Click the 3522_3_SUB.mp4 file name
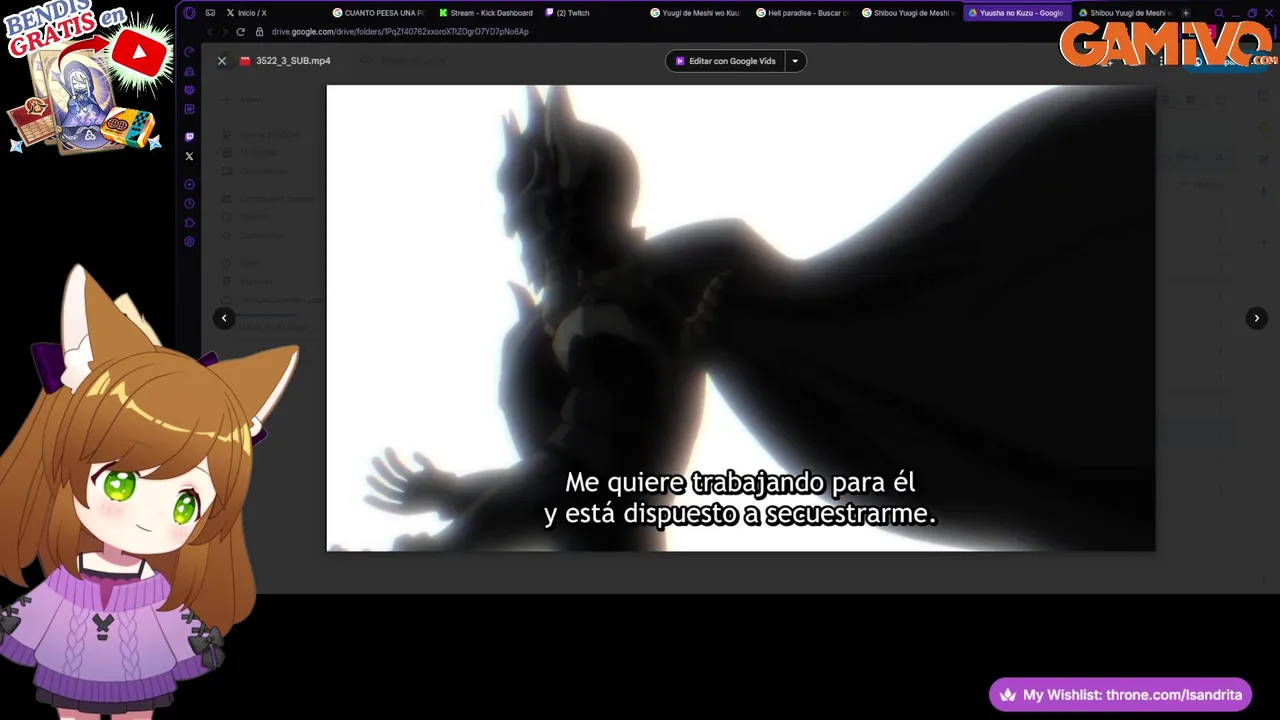The height and width of the screenshot is (720, 1280). click(293, 61)
